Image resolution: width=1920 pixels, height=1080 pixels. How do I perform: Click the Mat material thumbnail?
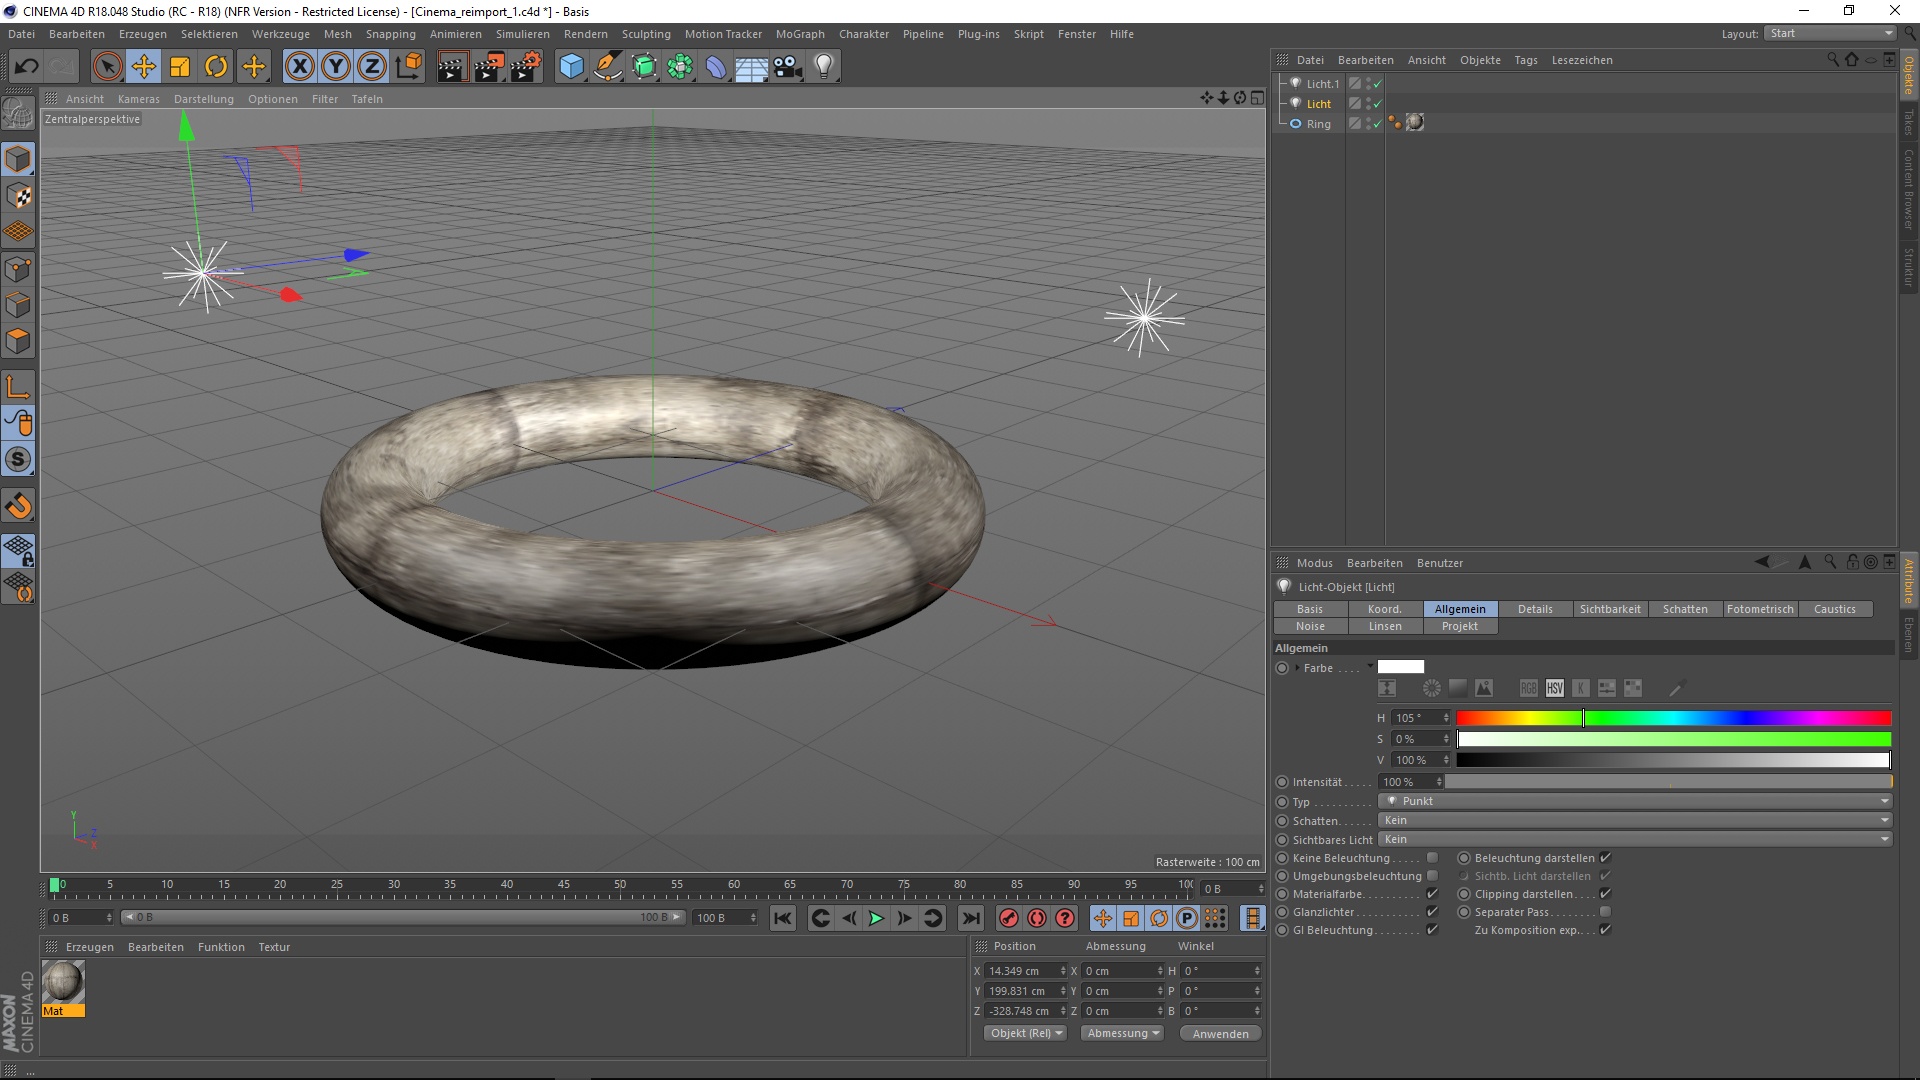63,982
